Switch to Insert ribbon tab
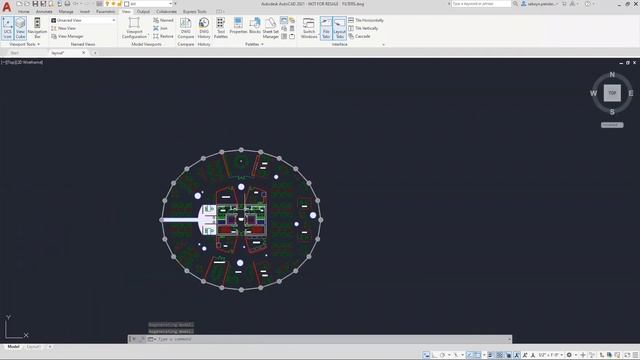 (84, 12)
